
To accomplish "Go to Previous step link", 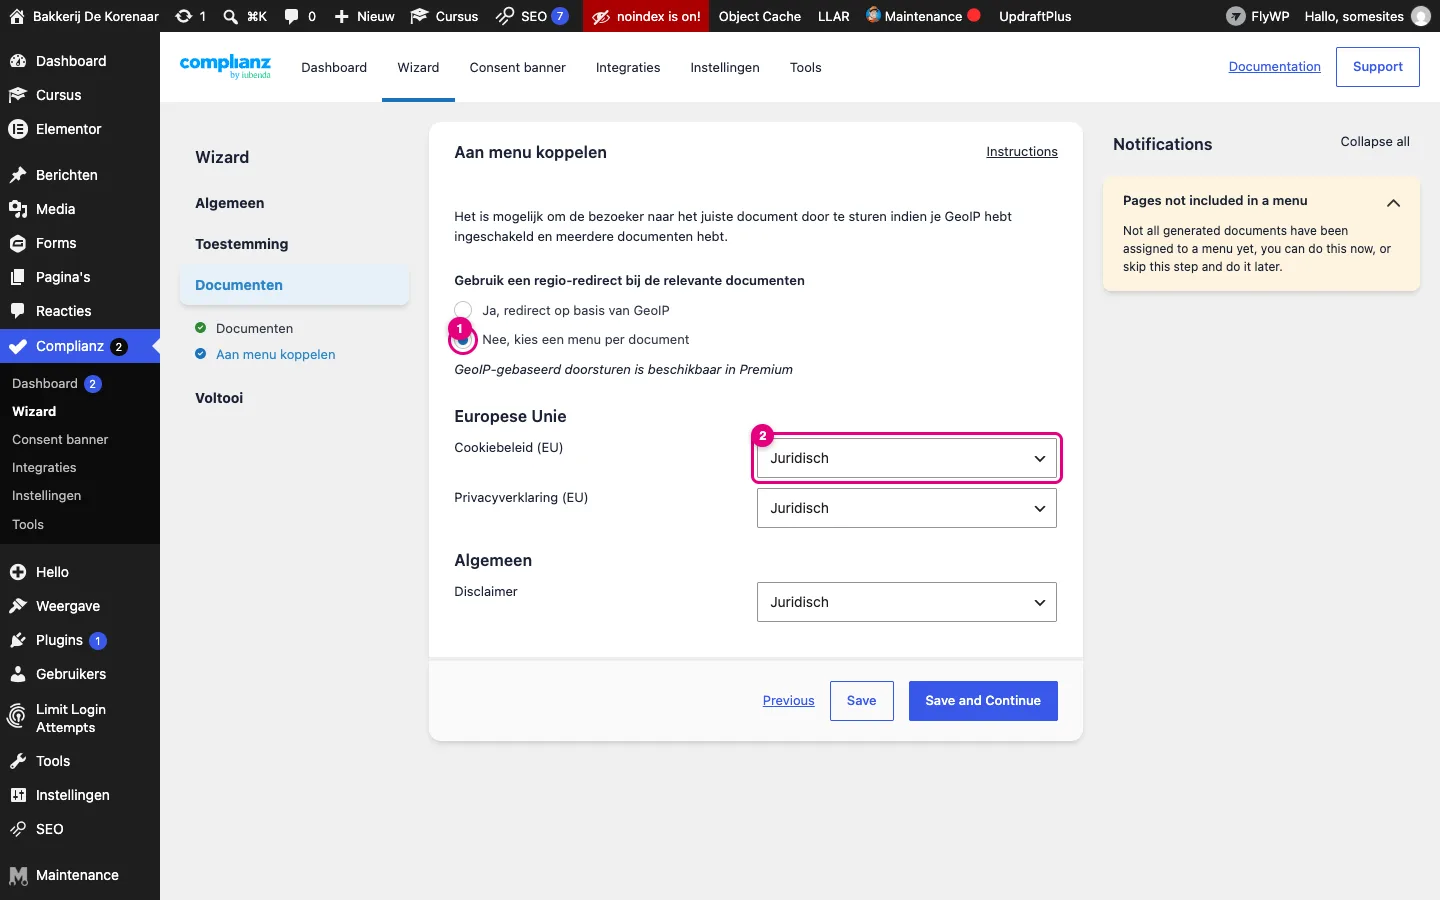I will [788, 701].
